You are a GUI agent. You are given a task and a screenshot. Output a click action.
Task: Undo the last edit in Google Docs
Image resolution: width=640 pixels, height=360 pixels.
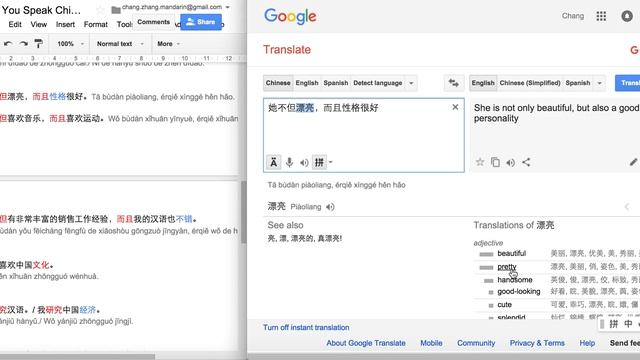8,44
